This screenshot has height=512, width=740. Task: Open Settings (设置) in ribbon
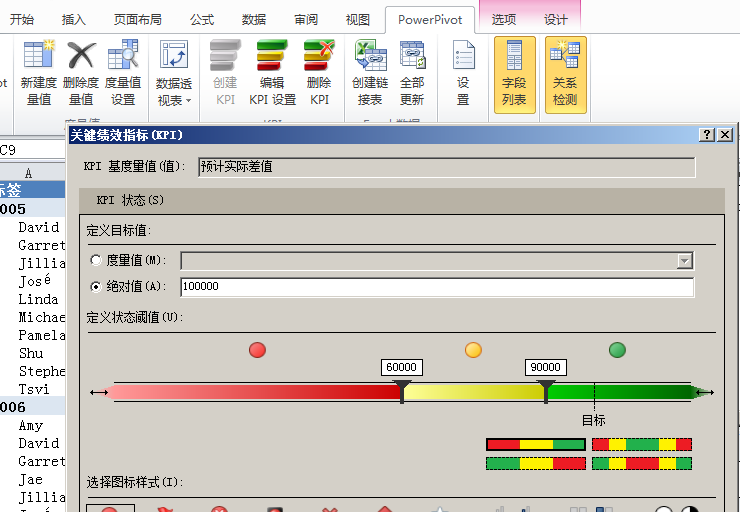point(463,73)
